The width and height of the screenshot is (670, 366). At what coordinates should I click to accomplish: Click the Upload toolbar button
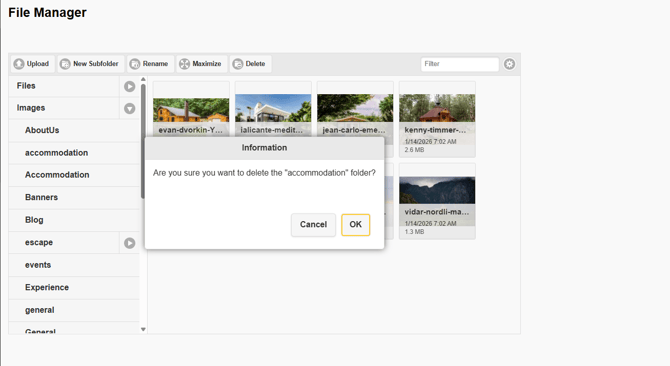pos(32,64)
